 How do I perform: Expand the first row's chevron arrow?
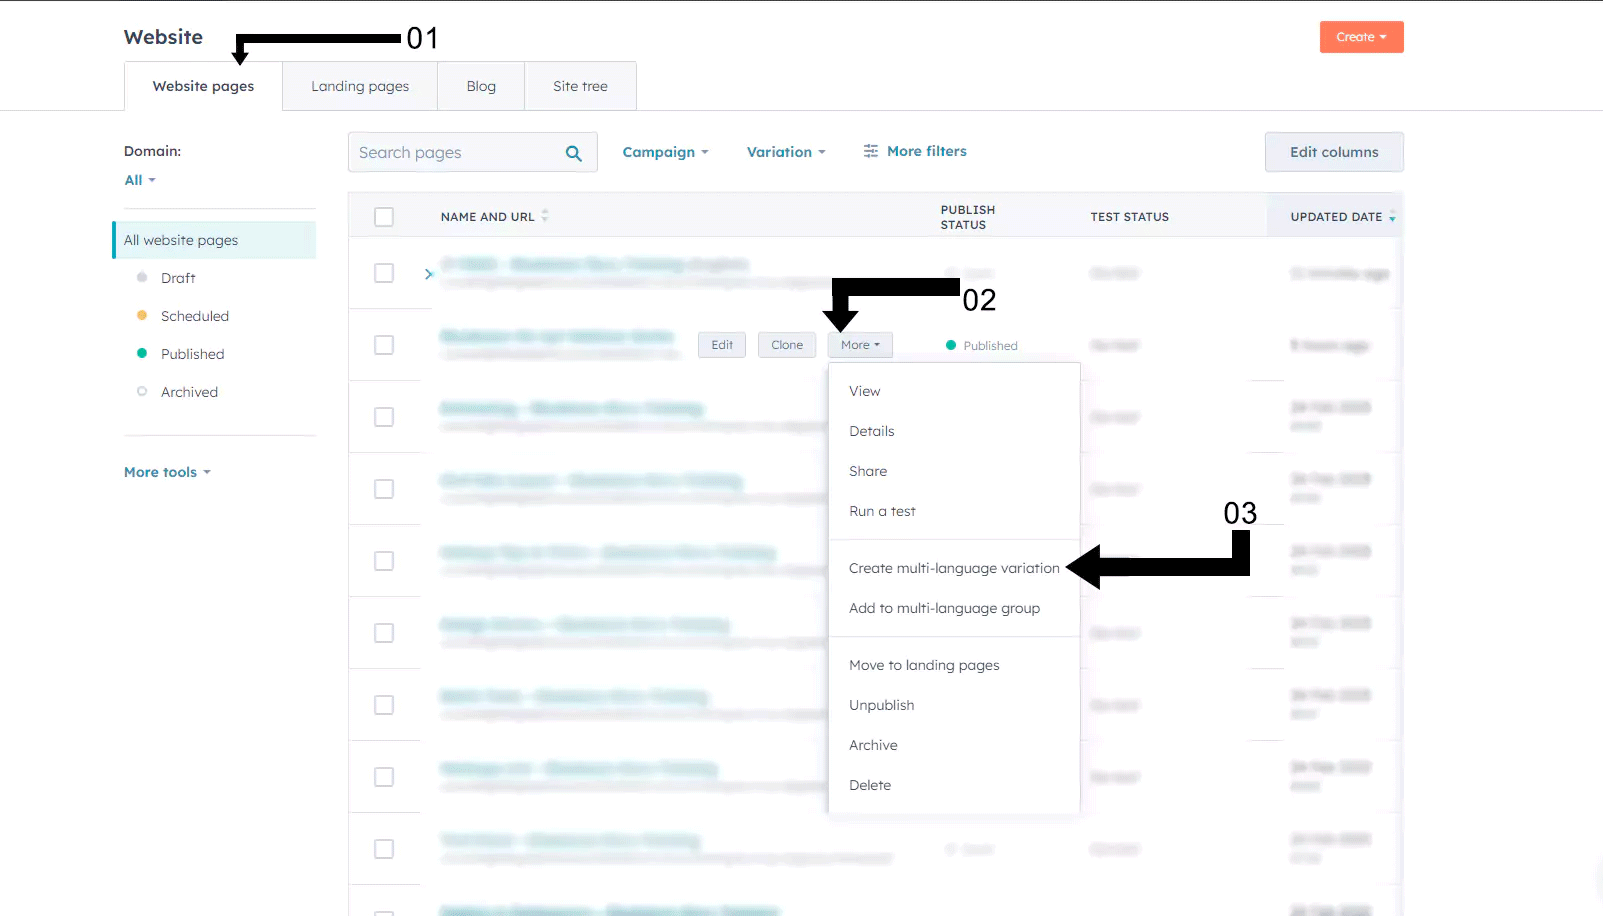pyautogui.click(x=429, y=274)
